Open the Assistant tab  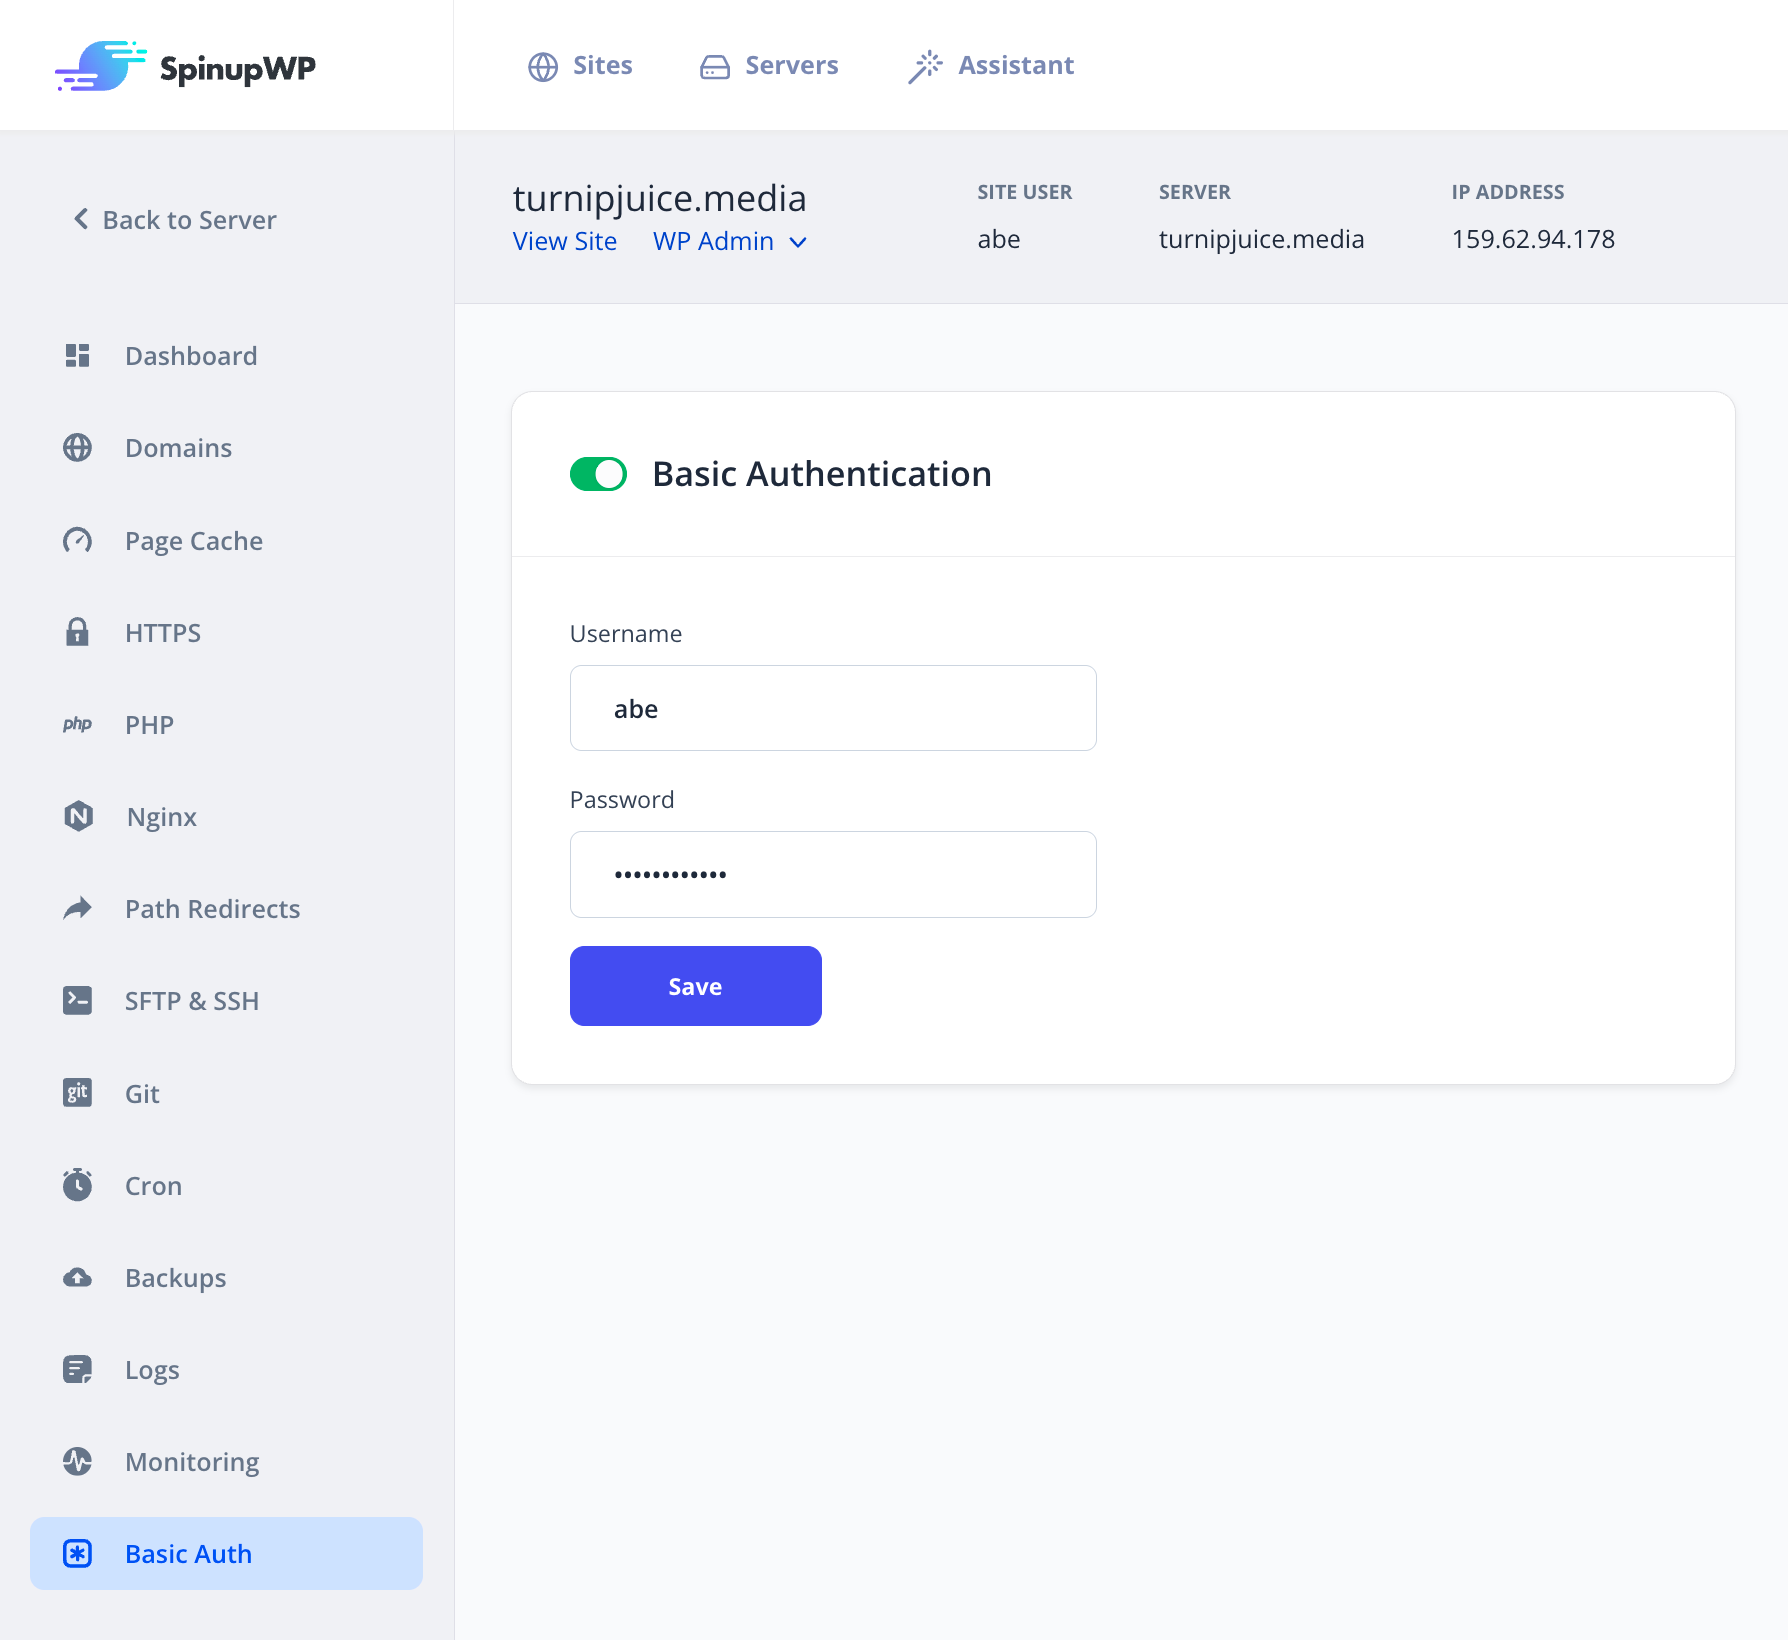click(x=990, y=65)
